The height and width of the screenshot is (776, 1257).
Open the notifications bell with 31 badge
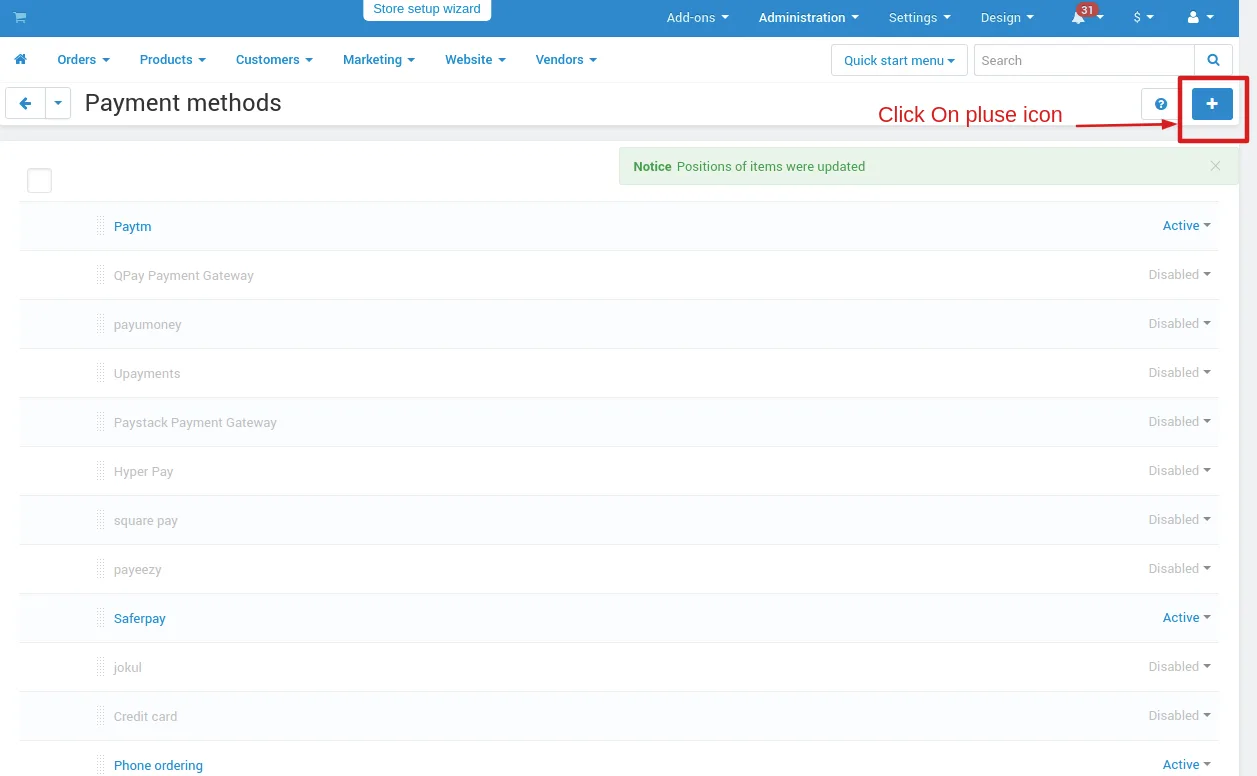coord(1085,17)
